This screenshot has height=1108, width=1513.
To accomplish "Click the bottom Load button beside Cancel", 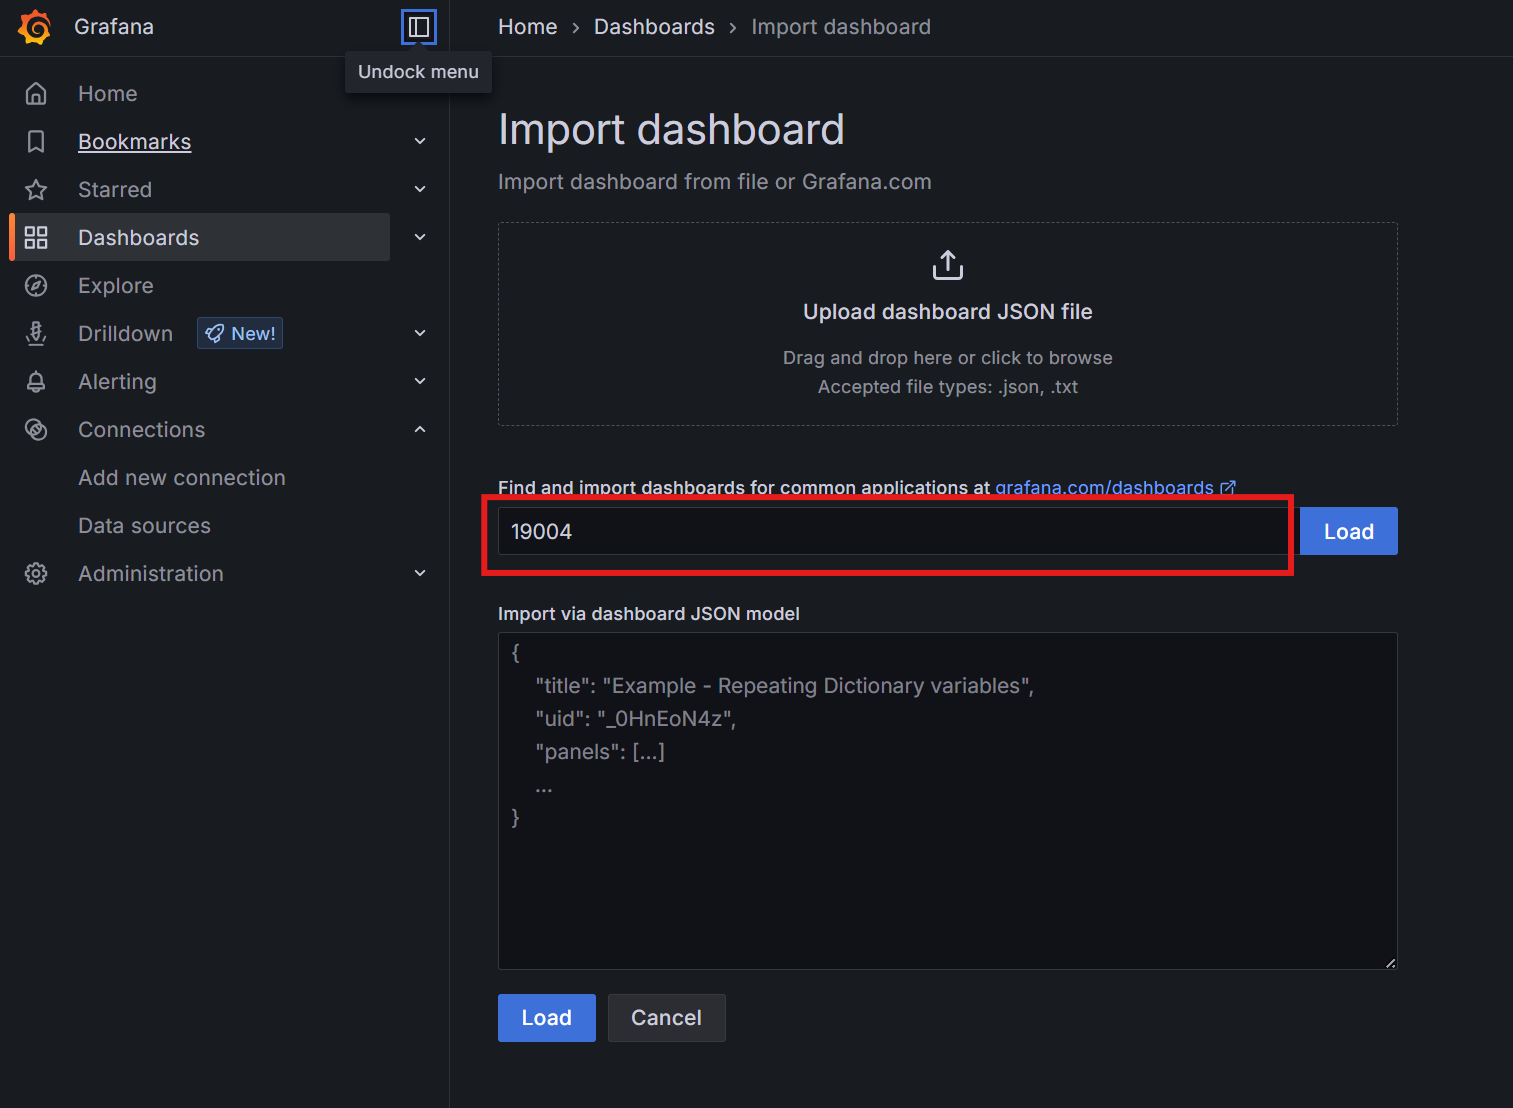I will click(x=547, y=1018).
